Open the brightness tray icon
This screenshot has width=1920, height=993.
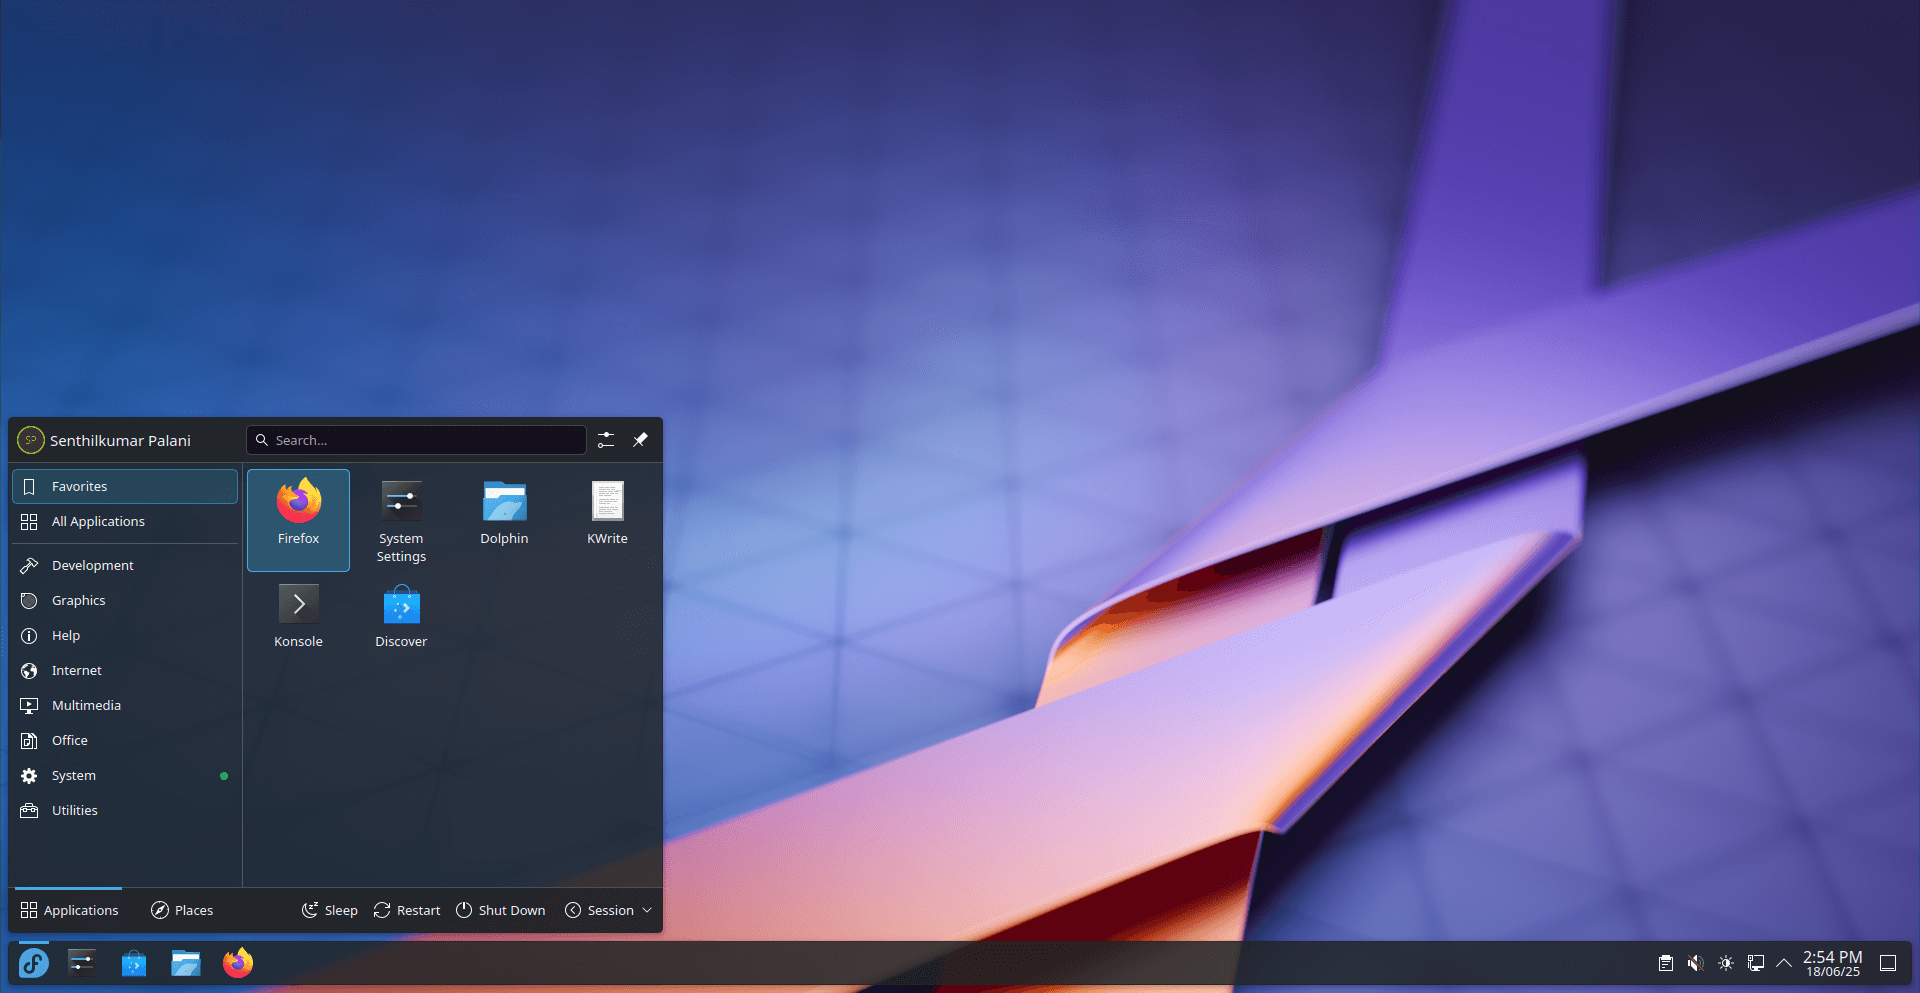[1726, 963]
